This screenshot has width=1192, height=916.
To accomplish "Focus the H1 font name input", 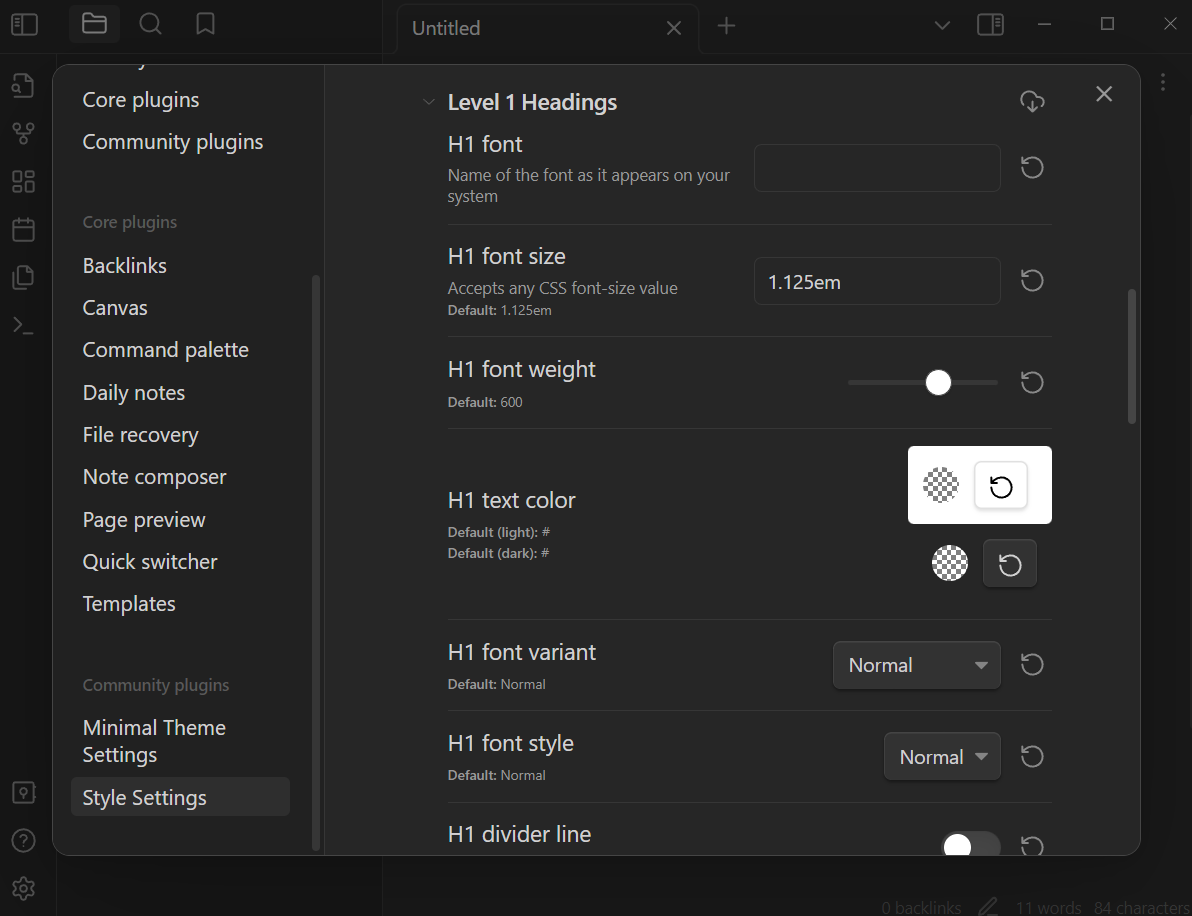I will [877, 168].
